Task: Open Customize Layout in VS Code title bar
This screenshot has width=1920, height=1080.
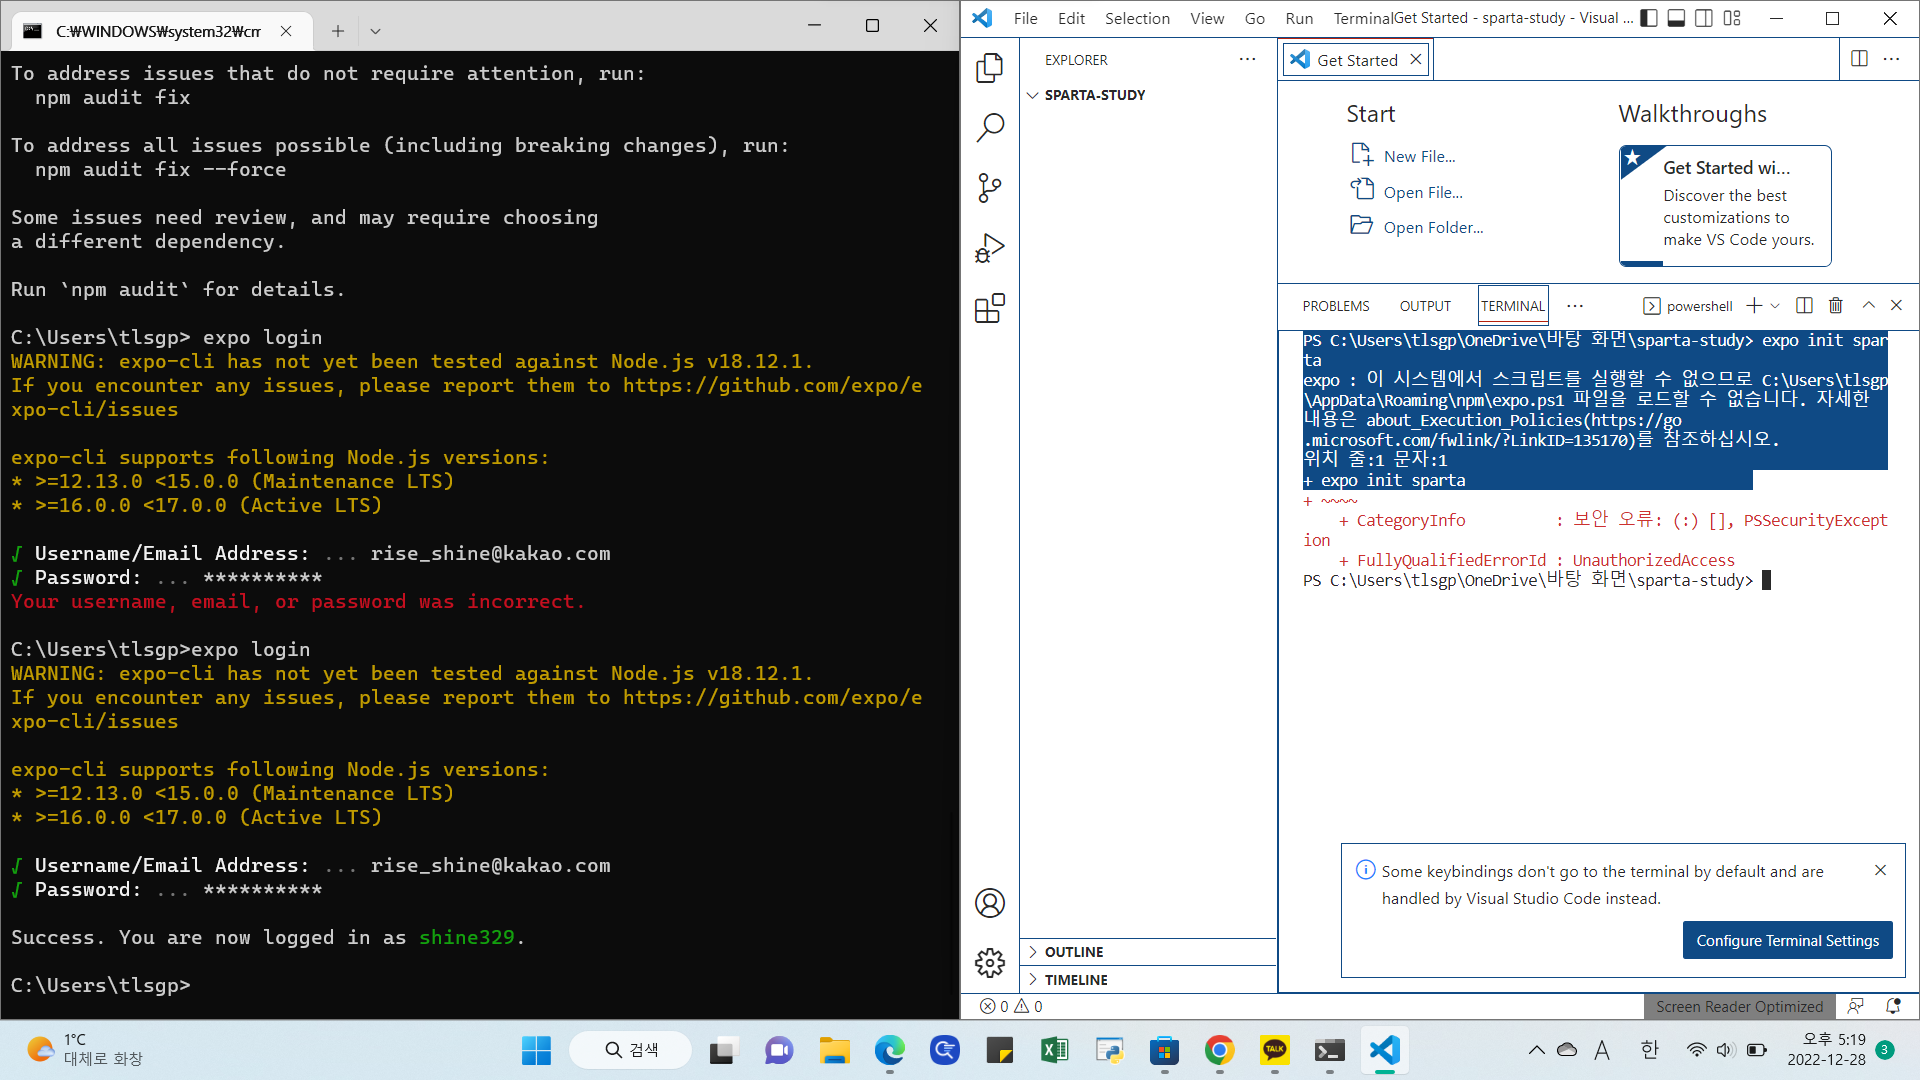Action: [1732, 18]
